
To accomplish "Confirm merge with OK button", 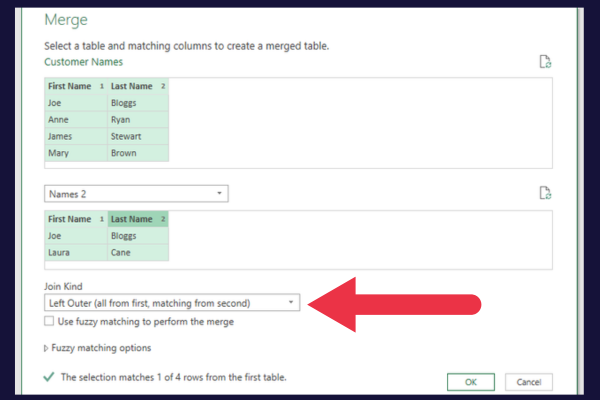I will coord(471,382).
